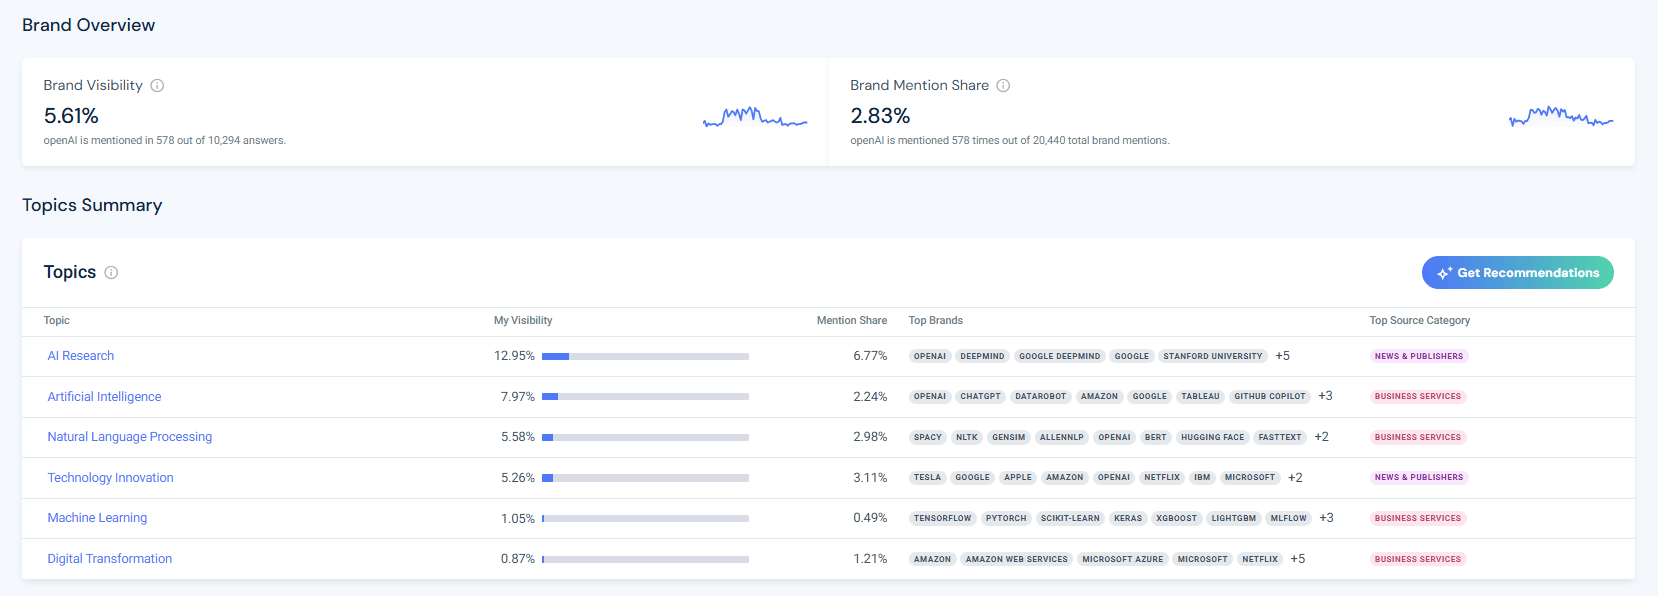Click the Get Recommendations button
Screen dimensions: 1658x596
coord(1517,273)
